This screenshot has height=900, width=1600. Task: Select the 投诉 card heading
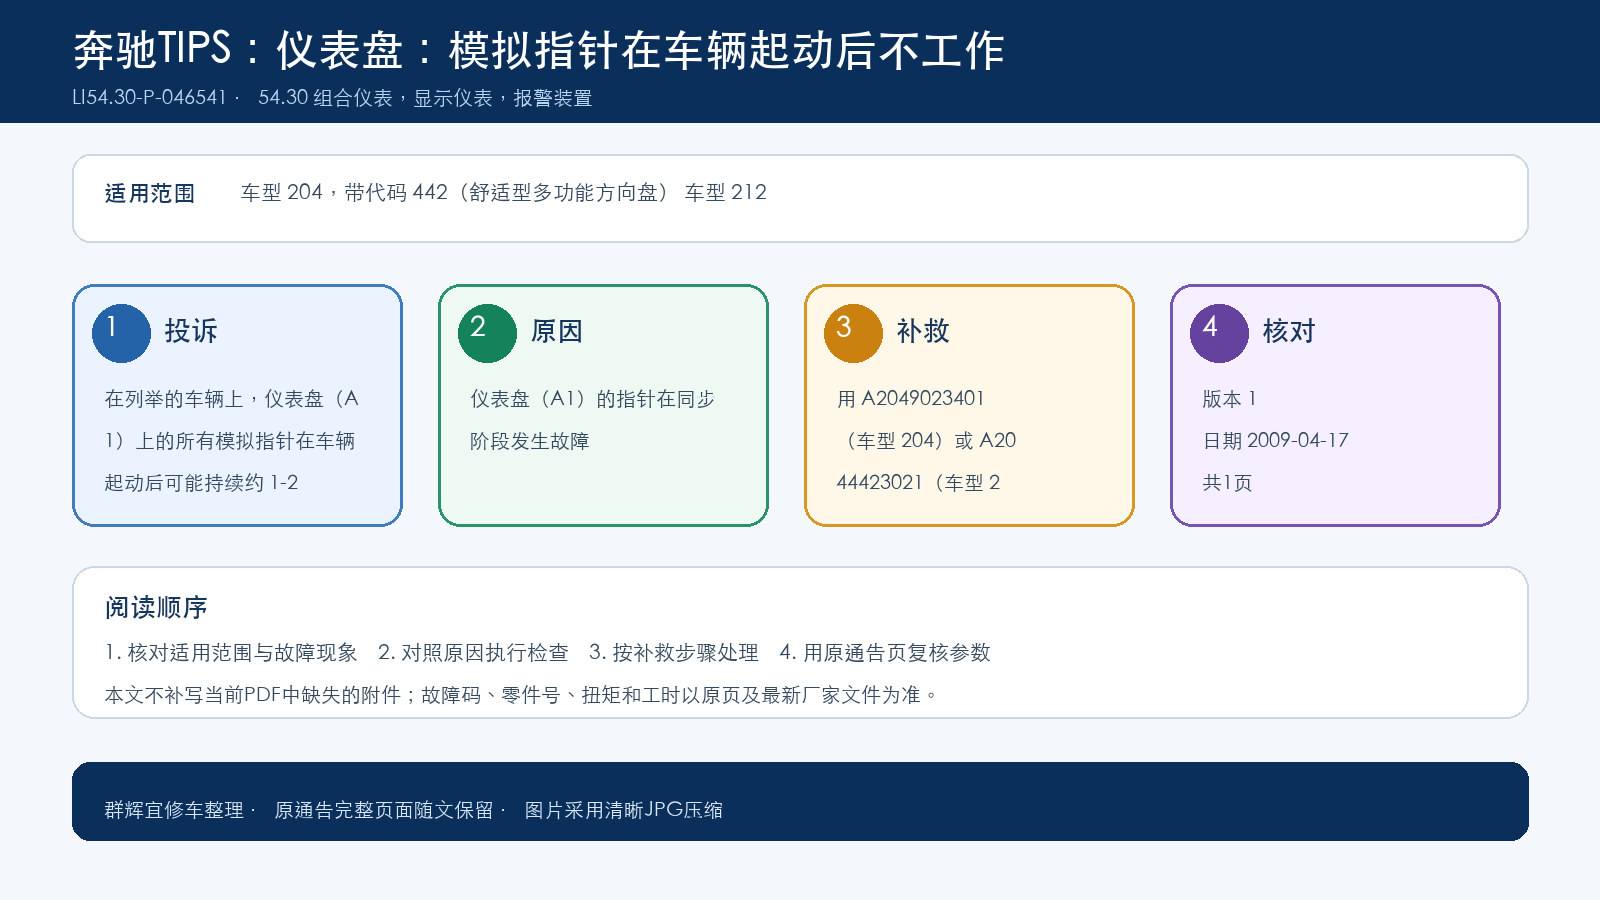[191, 331]
